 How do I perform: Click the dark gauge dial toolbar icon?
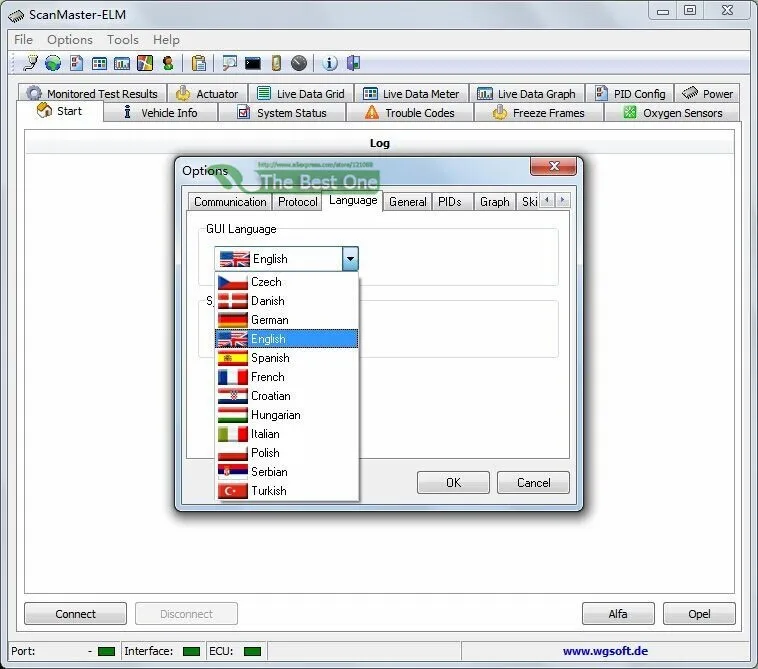point(299,63)
